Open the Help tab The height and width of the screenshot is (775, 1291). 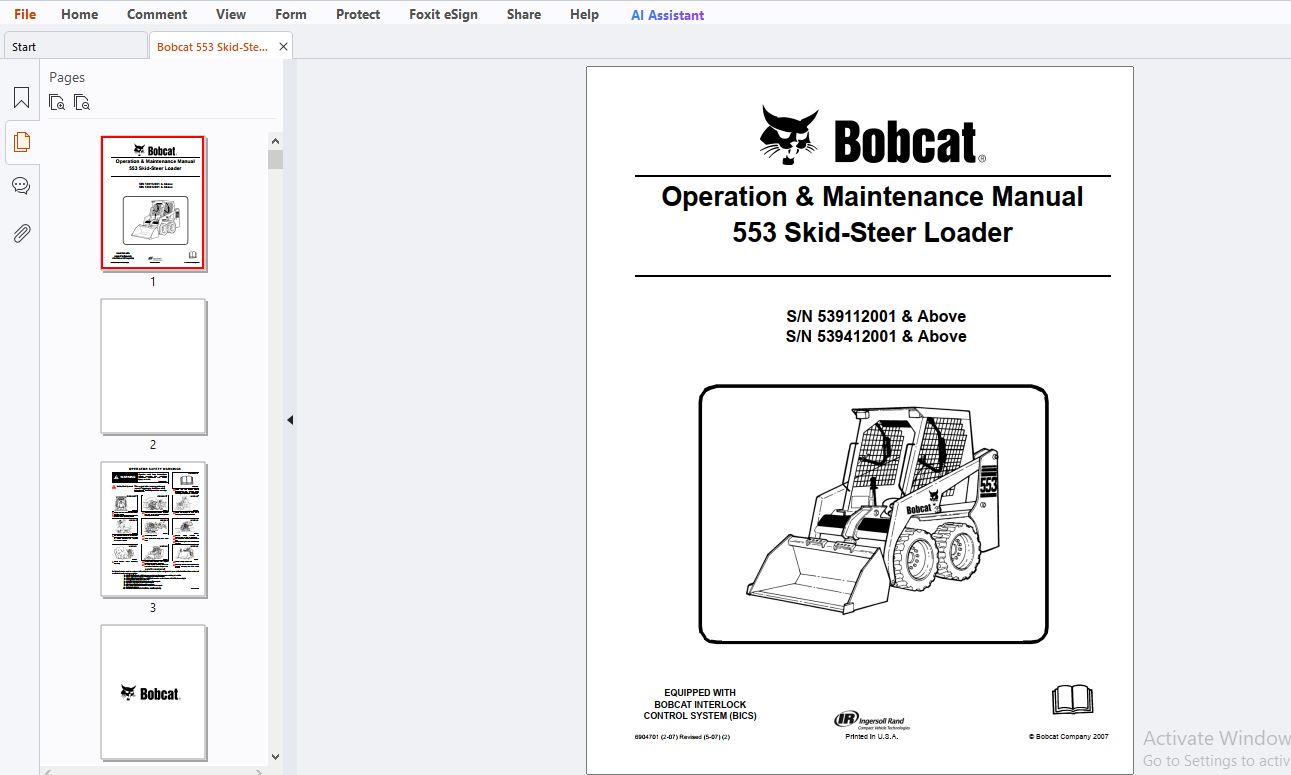pos(584,14)
